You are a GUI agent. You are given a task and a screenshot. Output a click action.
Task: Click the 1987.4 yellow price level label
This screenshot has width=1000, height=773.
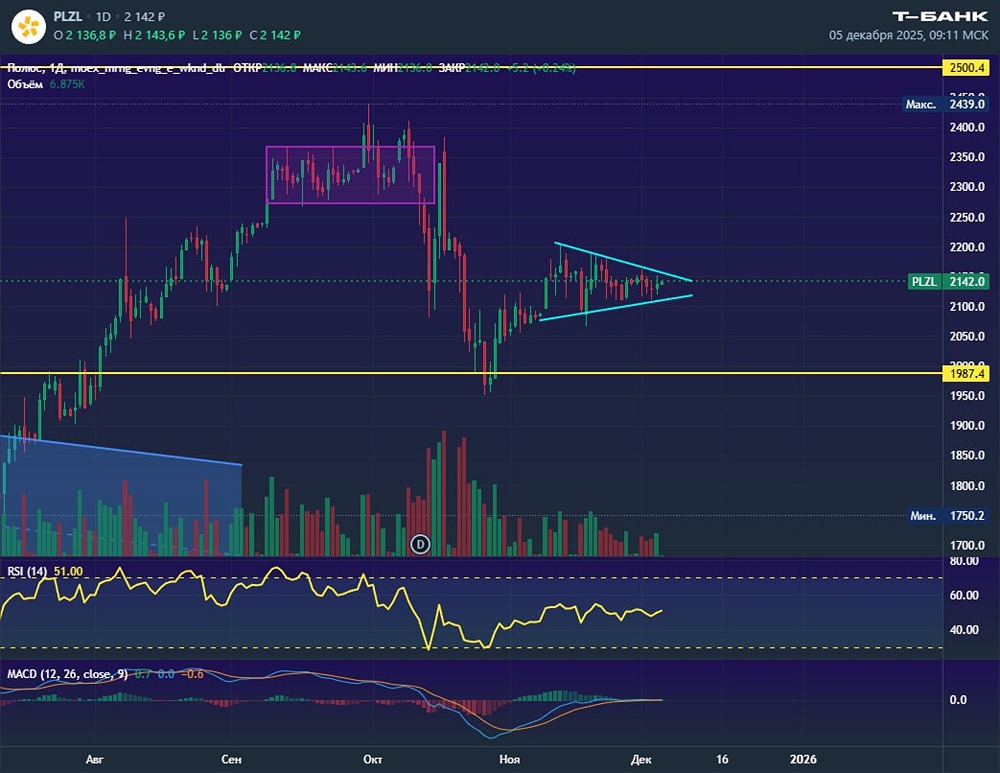pyautogui.click(x=966, y=374)
